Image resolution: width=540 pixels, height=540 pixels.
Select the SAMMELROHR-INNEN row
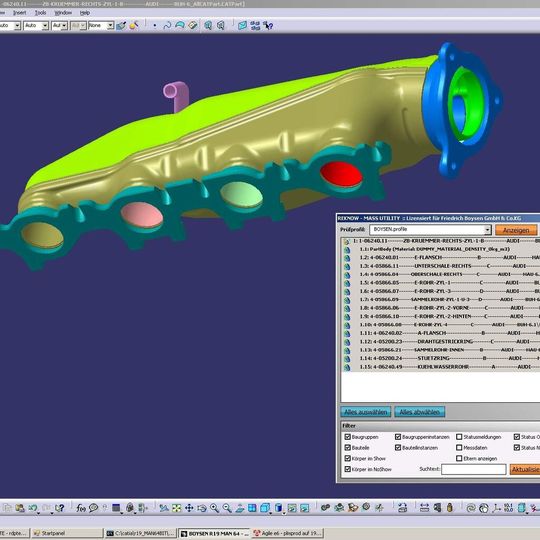441,350
